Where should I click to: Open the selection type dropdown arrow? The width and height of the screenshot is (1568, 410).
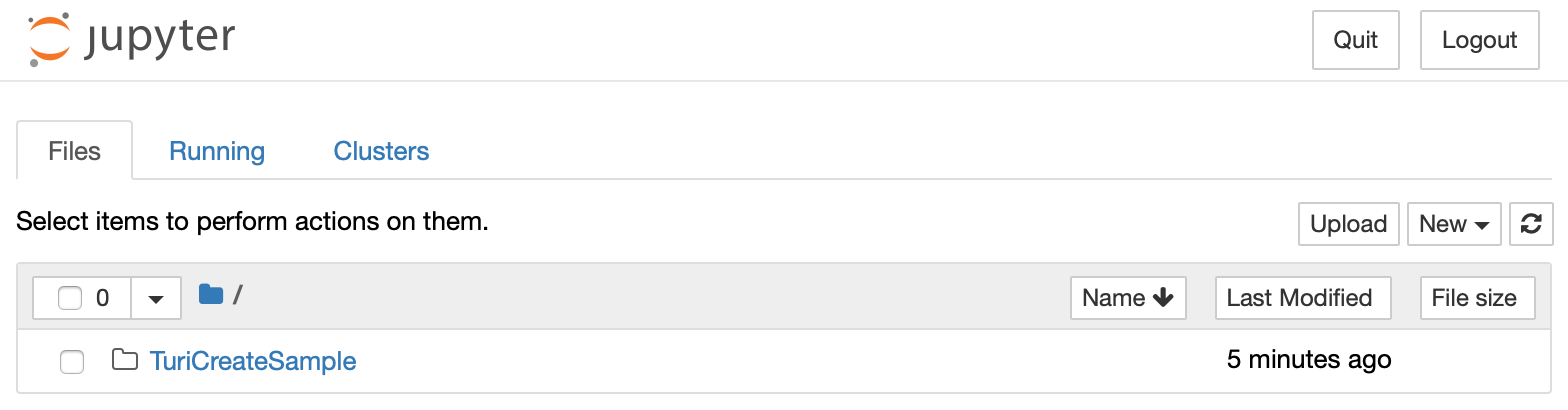coord(156,298)
